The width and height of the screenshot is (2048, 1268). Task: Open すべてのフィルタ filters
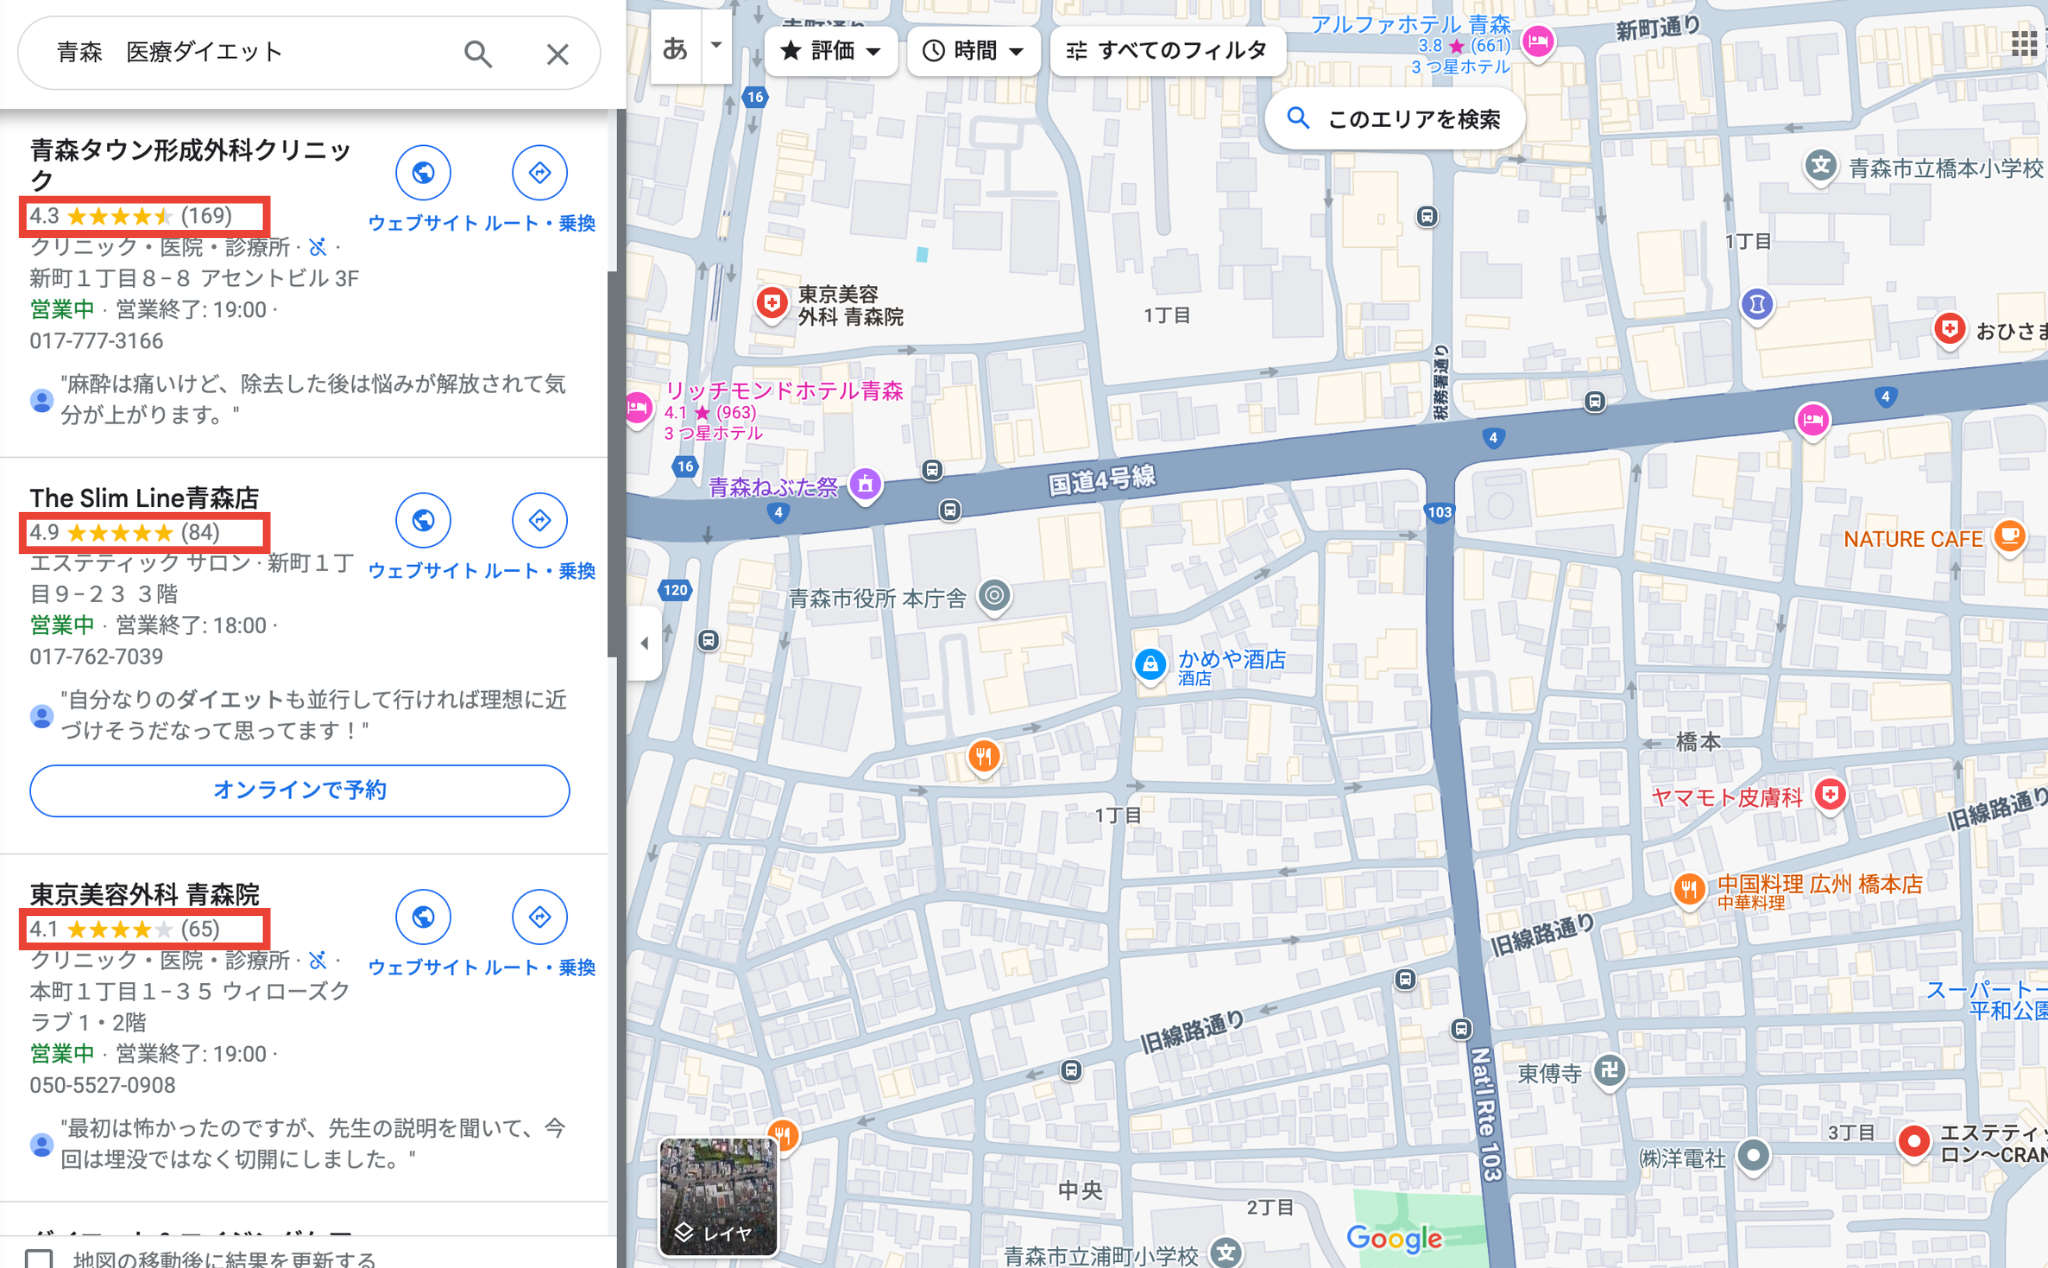pos(1167,51)
